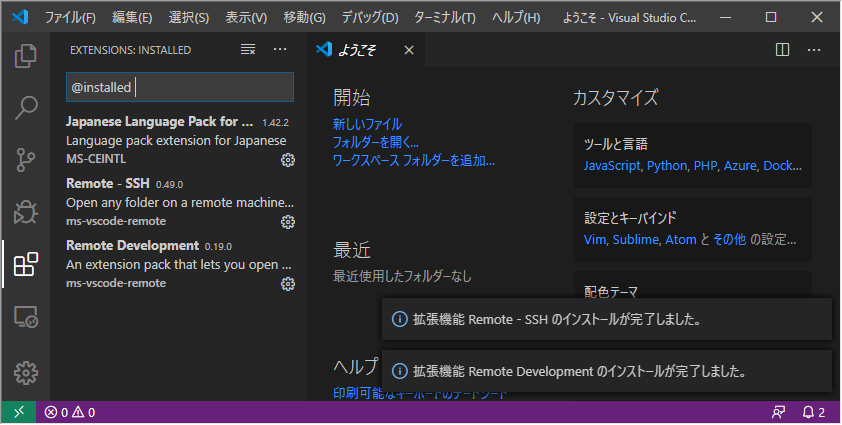Click the Python link
The image size is (842, 425).
click(667, 165)
